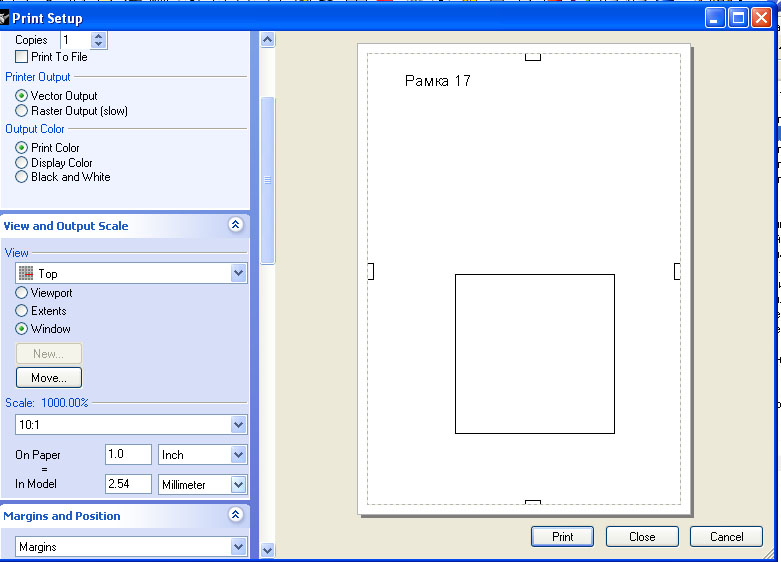Click the Cancel button
The width and height of the screenshot is (781, 562).
(726, 537)
